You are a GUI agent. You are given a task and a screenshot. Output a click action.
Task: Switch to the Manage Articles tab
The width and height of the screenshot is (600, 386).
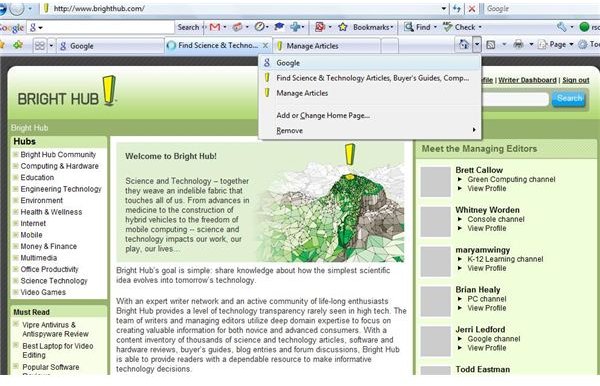coord(327,46)
